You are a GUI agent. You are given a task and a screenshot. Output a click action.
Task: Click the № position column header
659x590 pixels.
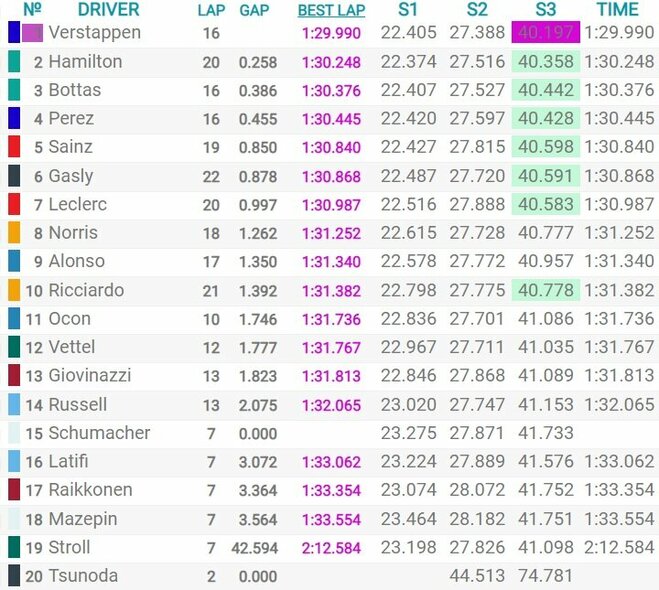coord(32,10)
